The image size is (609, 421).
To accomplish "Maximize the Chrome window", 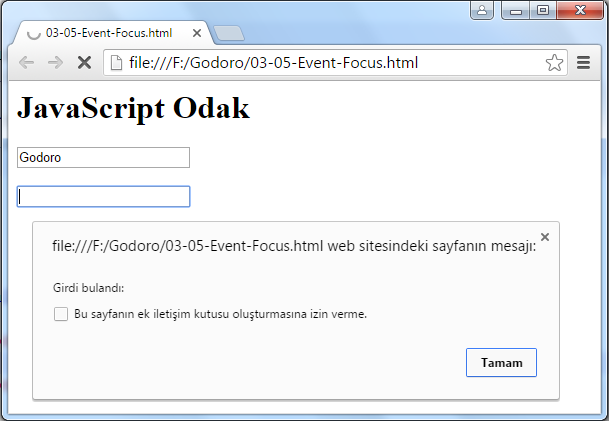I will [543, 10].
